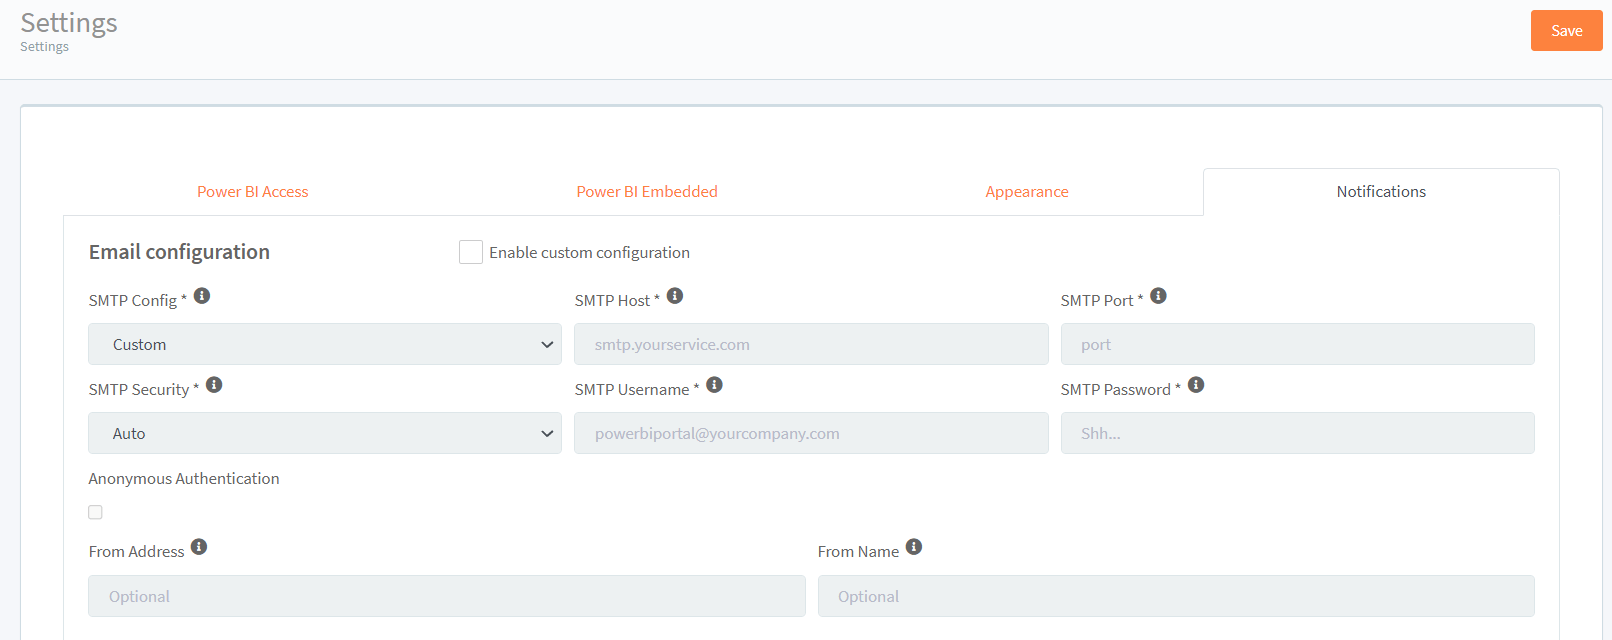Click the info icon next to From Address
This screenshot has width=1612, height=640.
(x=199, y=547)
